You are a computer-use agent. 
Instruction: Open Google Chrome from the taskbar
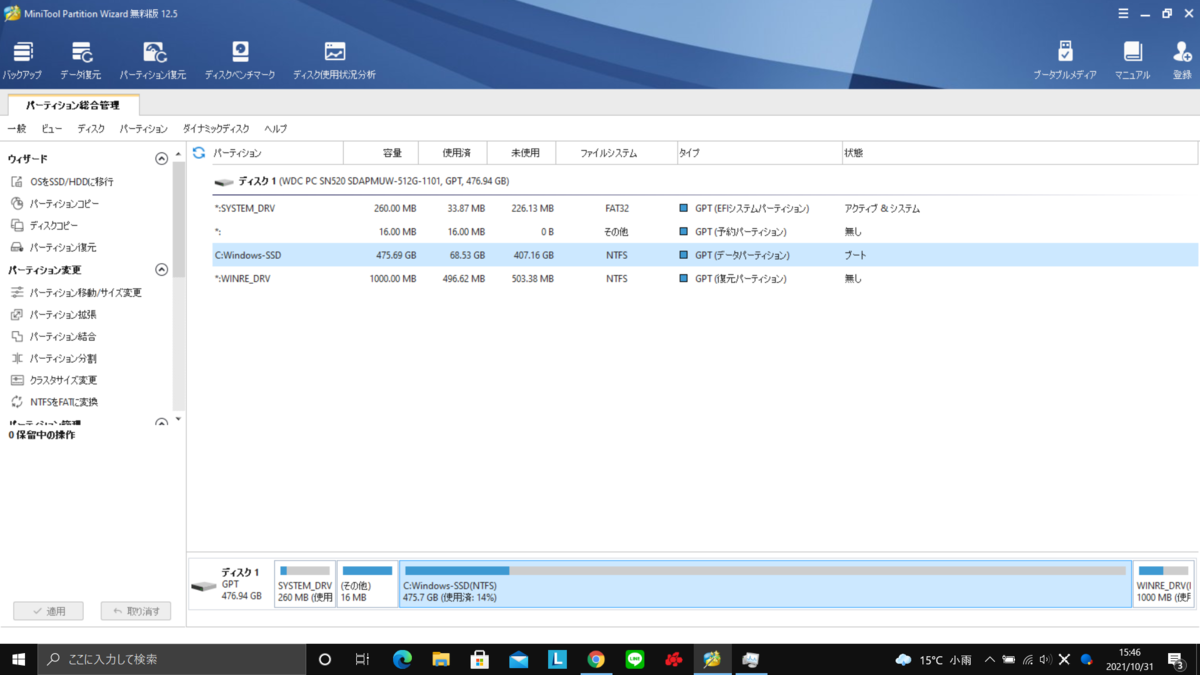598,659
